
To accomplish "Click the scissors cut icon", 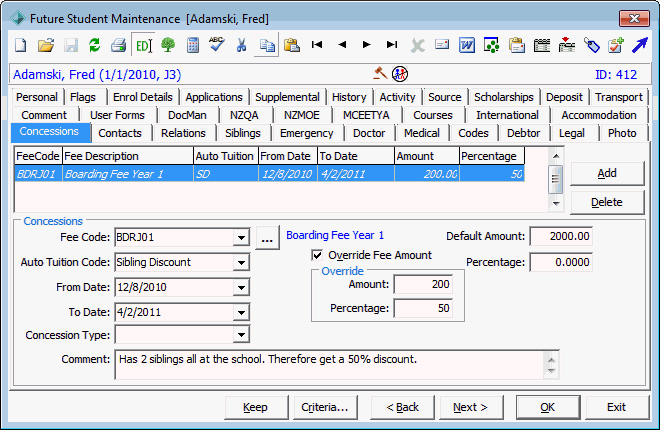I will 241,45.
